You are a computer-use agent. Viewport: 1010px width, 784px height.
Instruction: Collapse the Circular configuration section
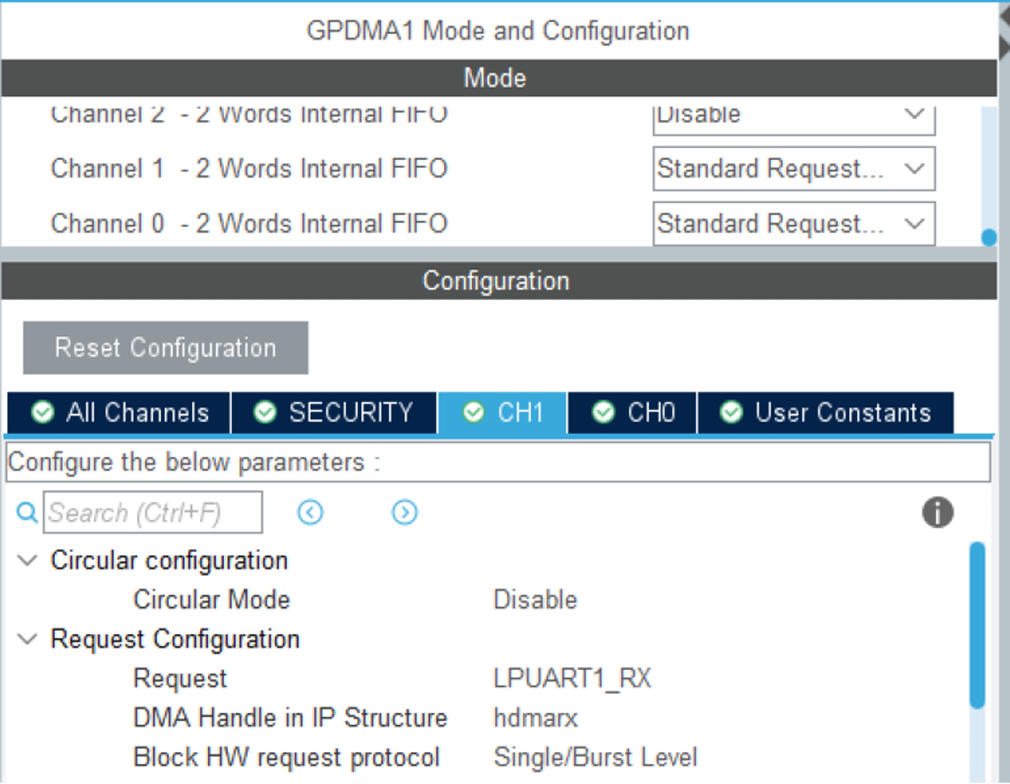pos(27,560)
